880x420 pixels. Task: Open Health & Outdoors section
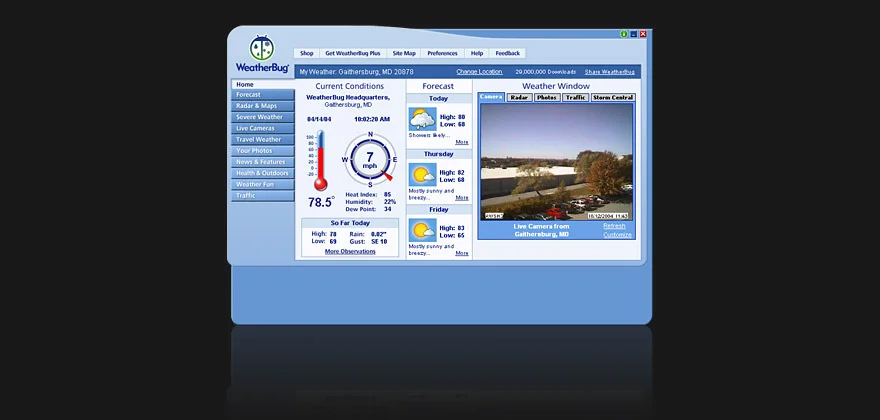tap(263, 174)
